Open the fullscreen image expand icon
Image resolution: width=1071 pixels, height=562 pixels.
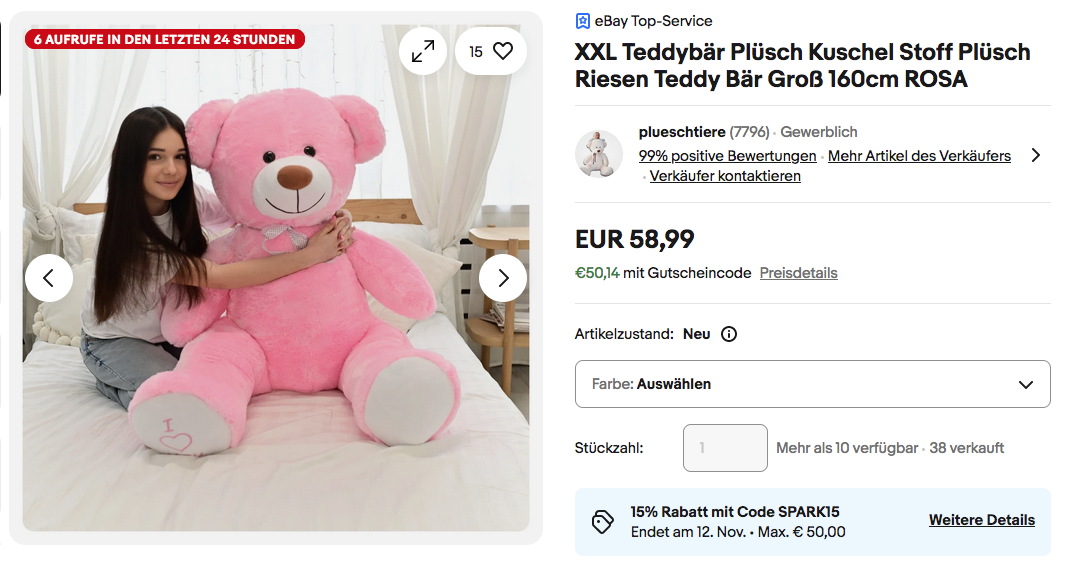click(423, 51)
